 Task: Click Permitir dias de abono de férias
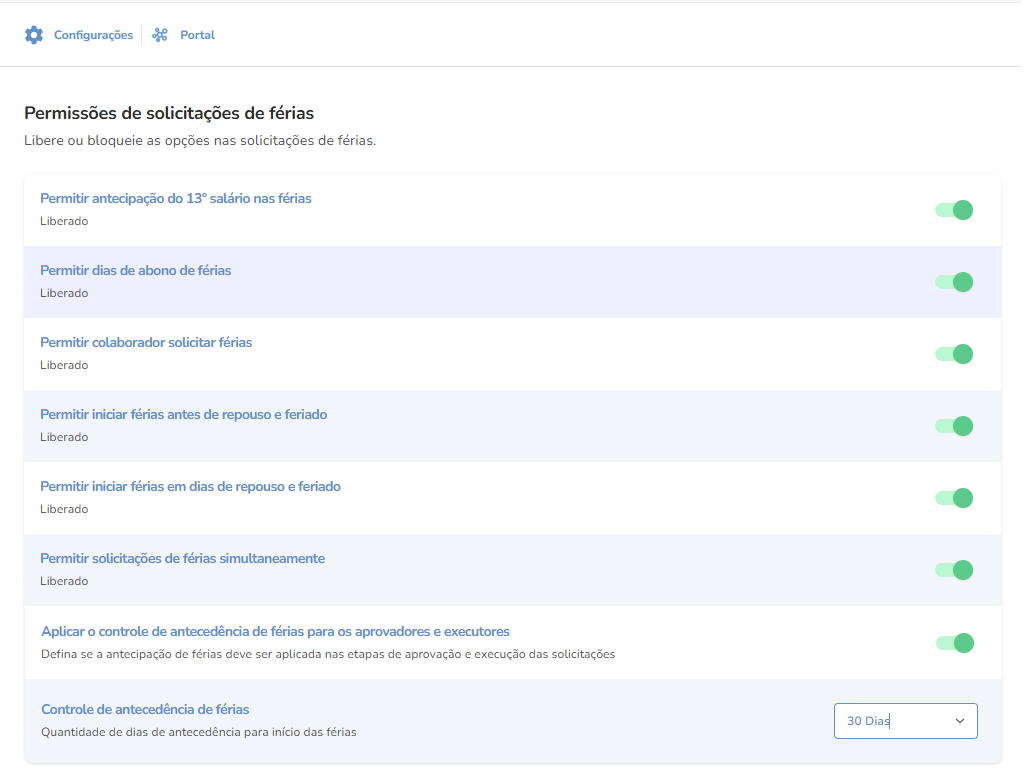click(135, 270)
